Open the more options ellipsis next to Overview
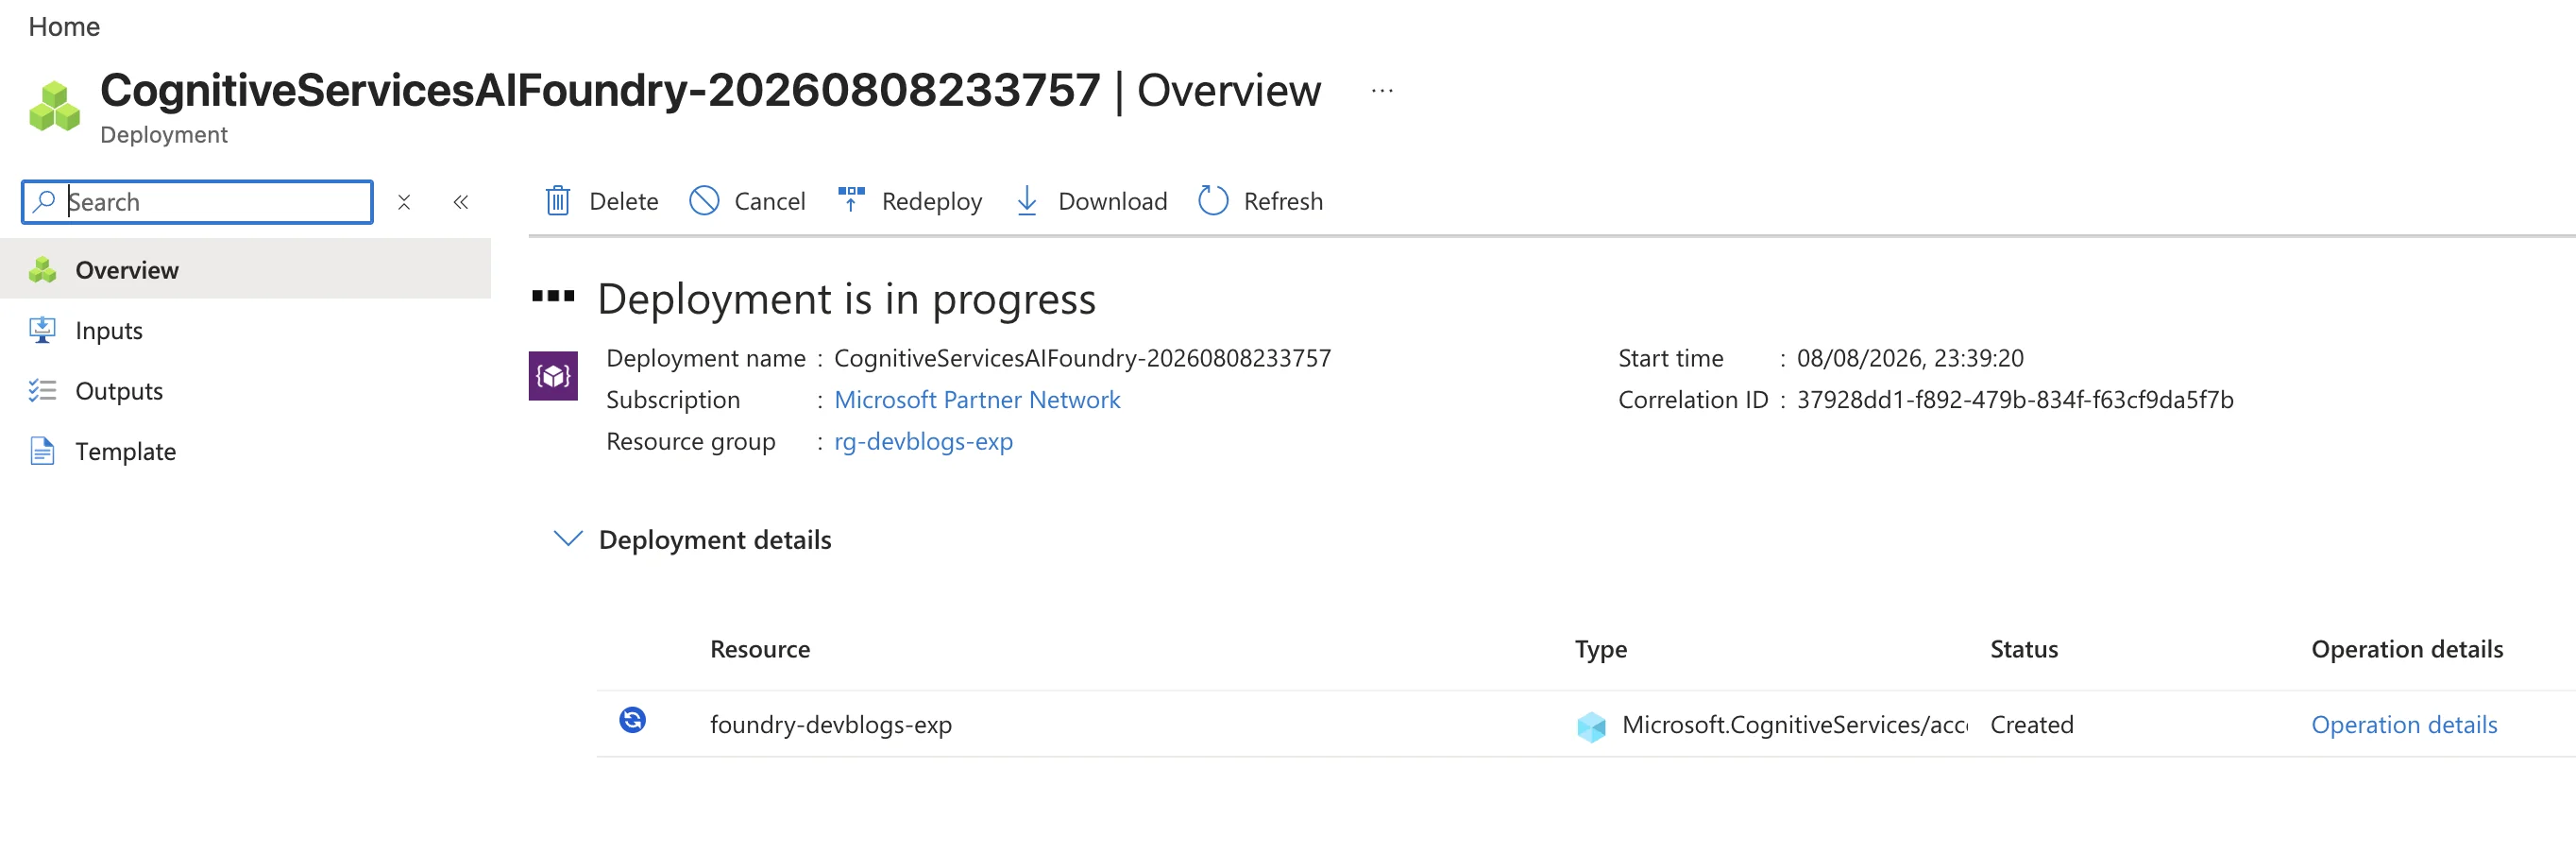2576x854 pixels. (x=1382, y=91)
